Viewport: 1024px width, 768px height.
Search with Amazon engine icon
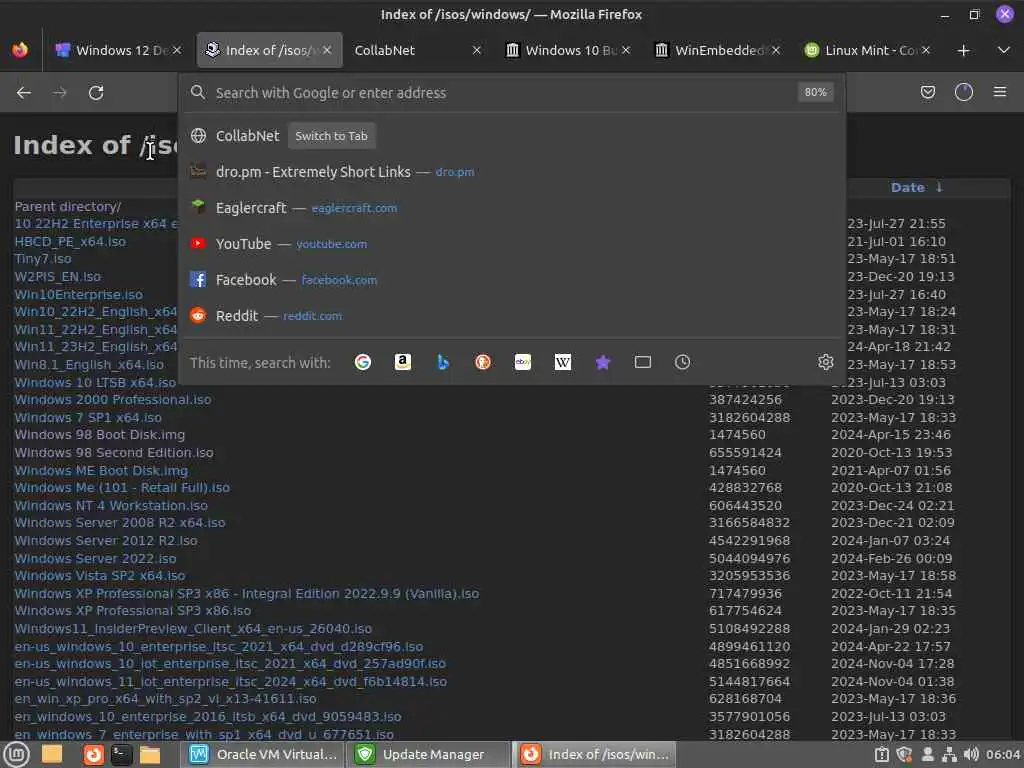point(403,362)
